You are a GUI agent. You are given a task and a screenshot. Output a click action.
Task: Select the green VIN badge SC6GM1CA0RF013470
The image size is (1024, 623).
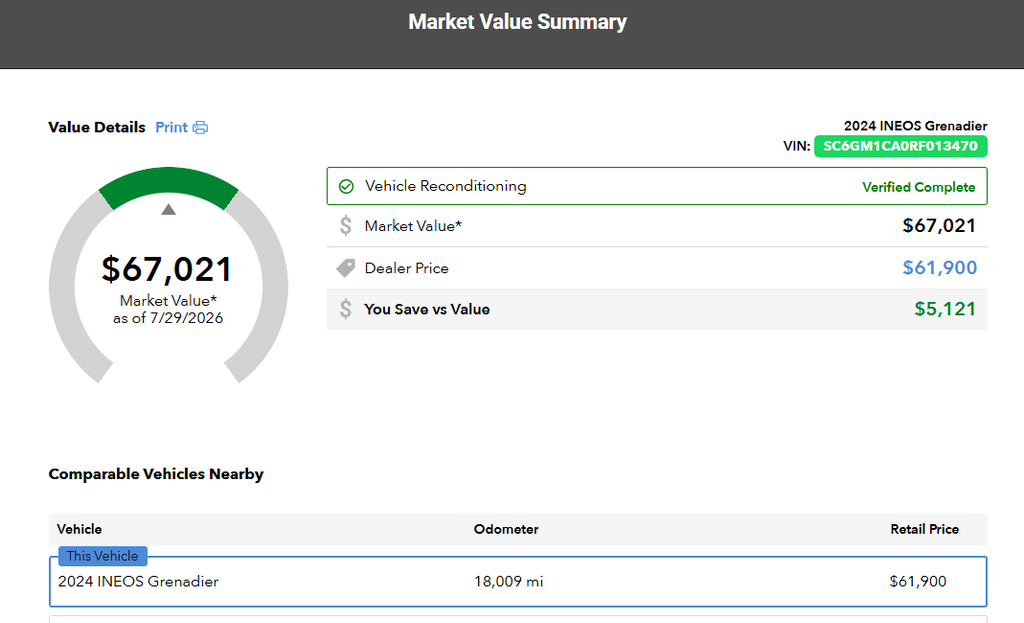pyautogui.click(x=901, y=146)
